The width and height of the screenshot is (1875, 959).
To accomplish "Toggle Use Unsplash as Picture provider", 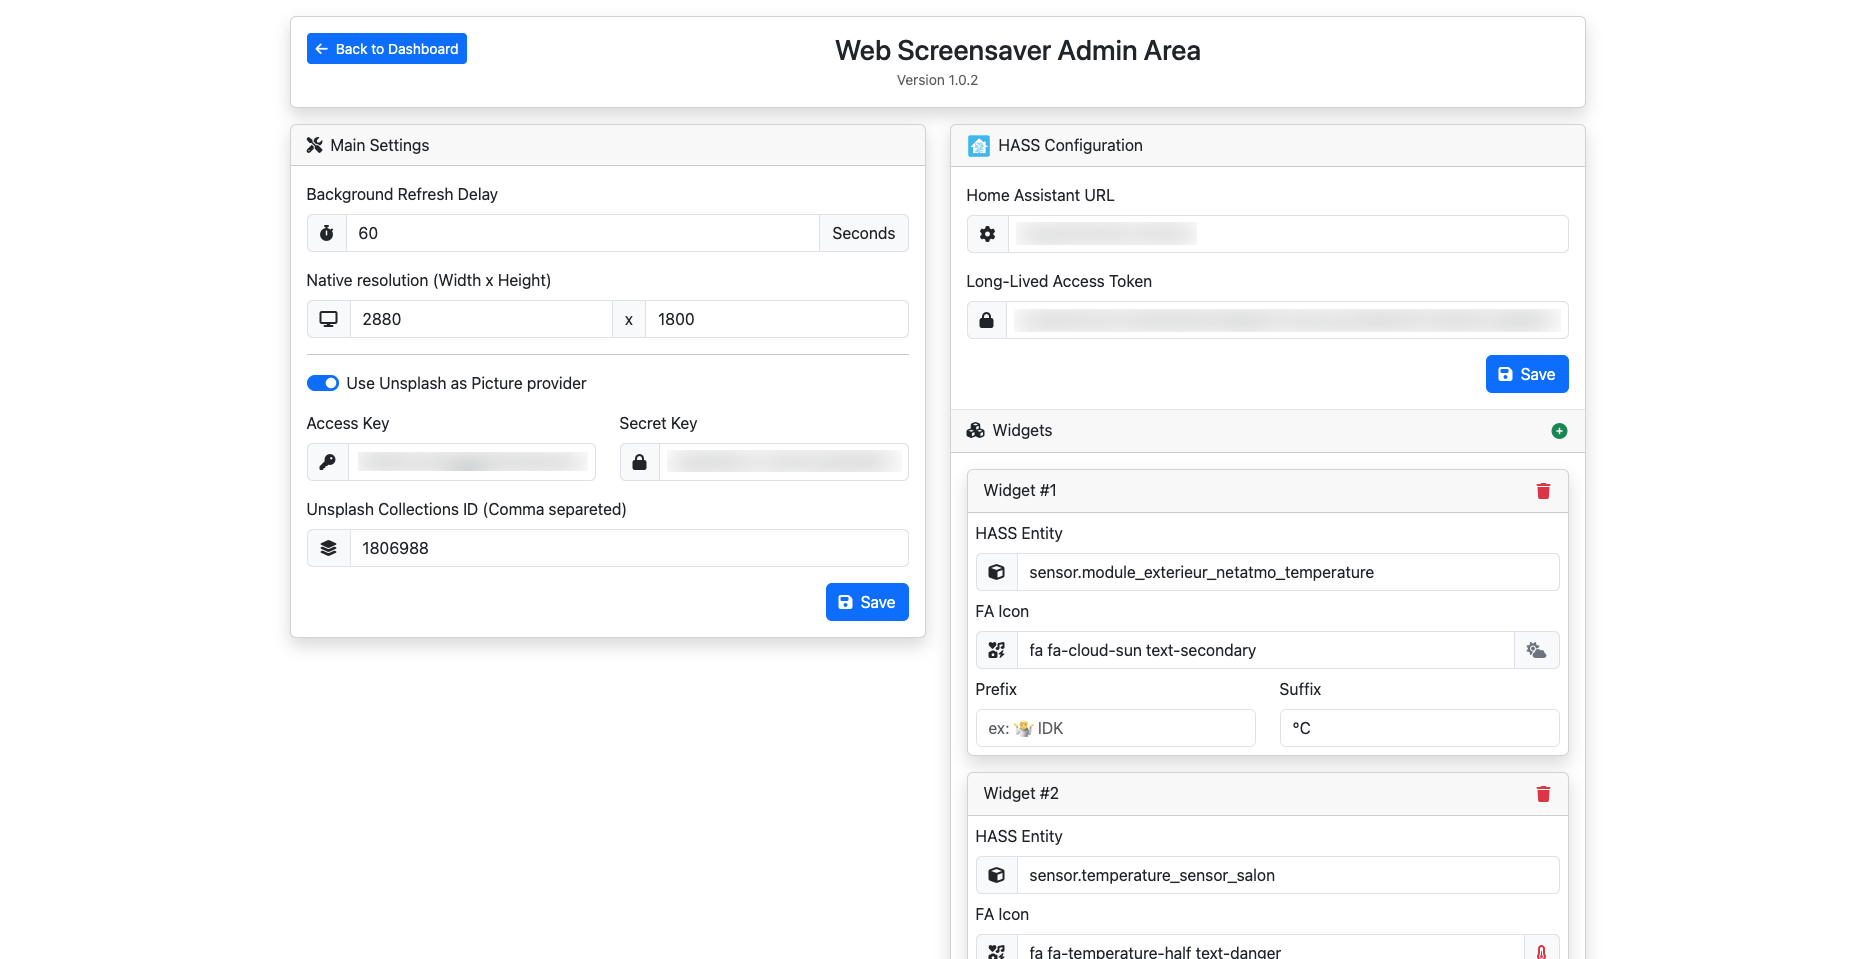I will [x=323, y=383].
